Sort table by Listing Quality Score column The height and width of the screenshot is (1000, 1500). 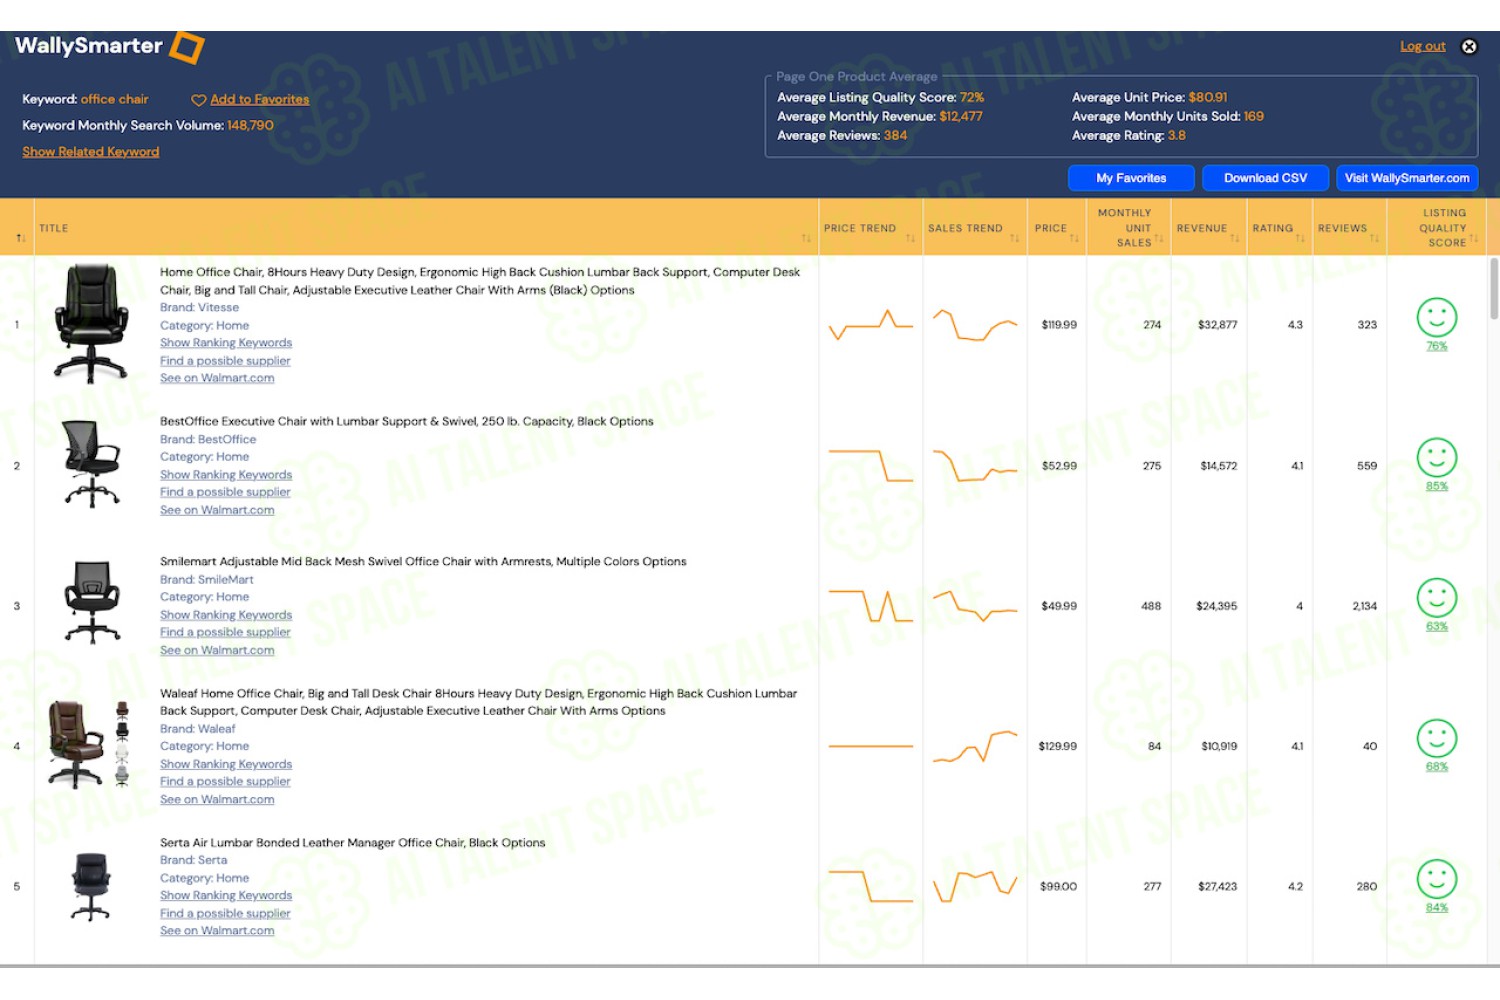pyautogui.click(x=1473, y=238)
